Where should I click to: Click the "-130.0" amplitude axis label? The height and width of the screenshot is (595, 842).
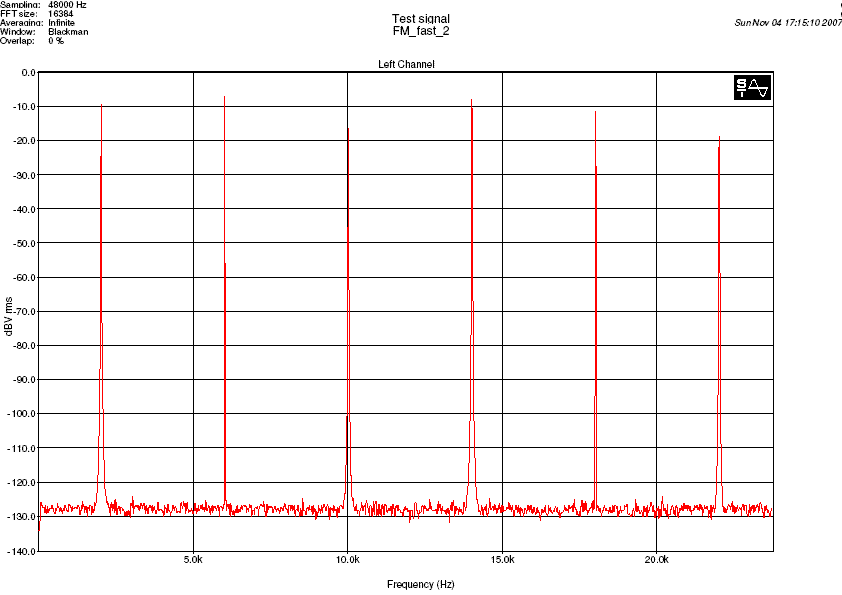21,517
